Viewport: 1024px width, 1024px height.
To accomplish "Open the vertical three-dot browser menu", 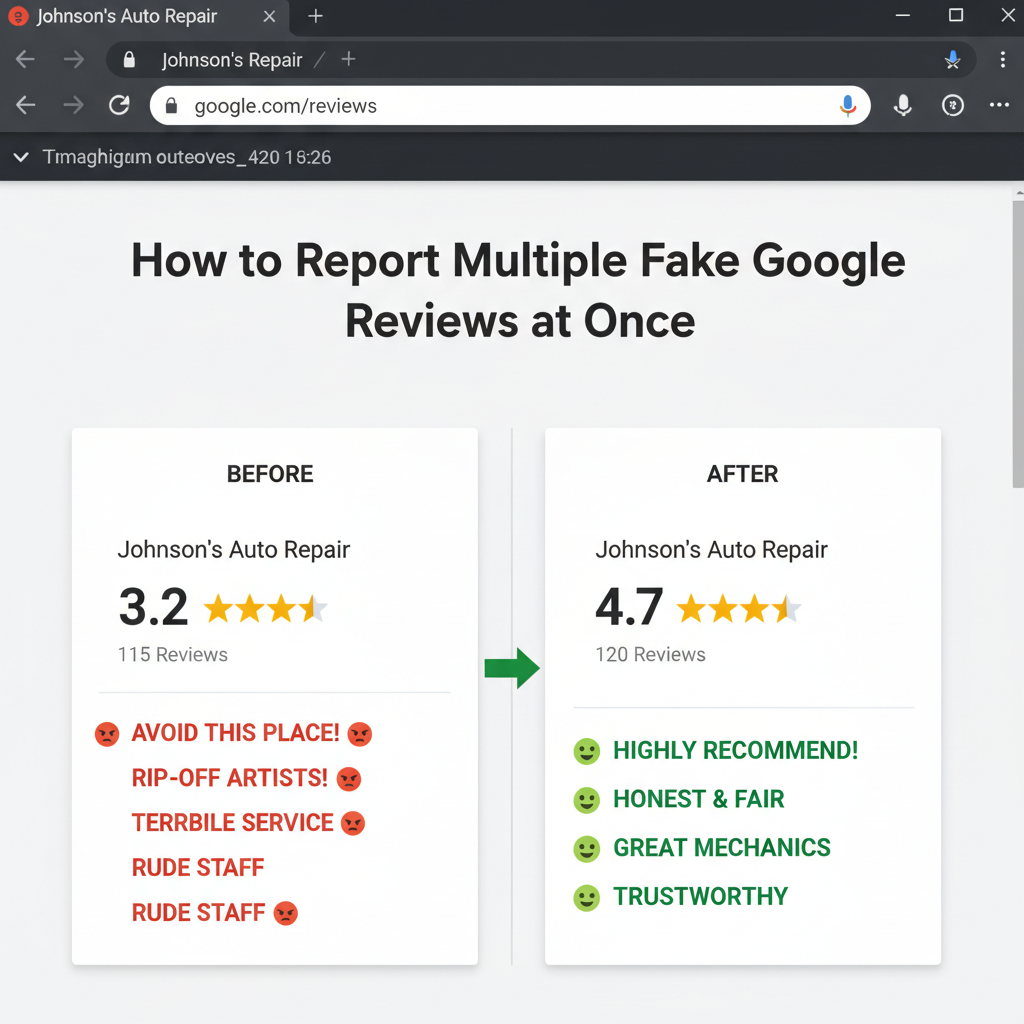I will 1002,59.
